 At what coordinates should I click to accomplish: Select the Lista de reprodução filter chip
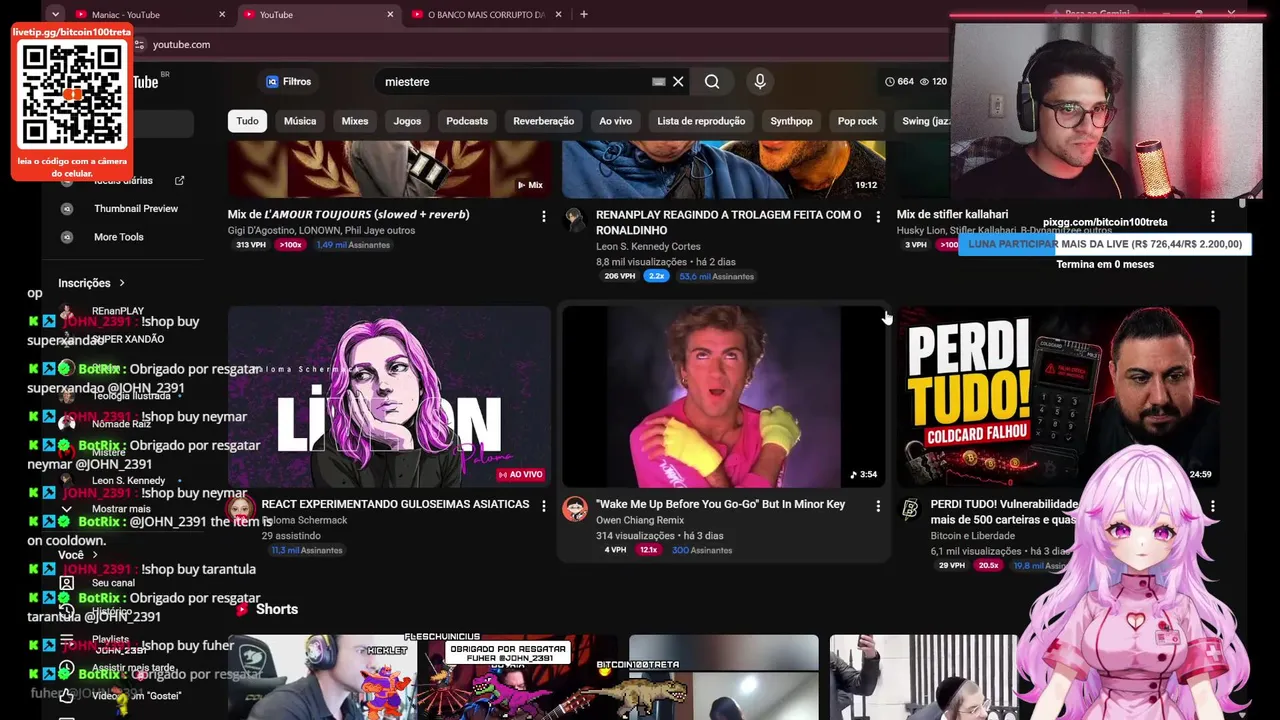(701, 121)
